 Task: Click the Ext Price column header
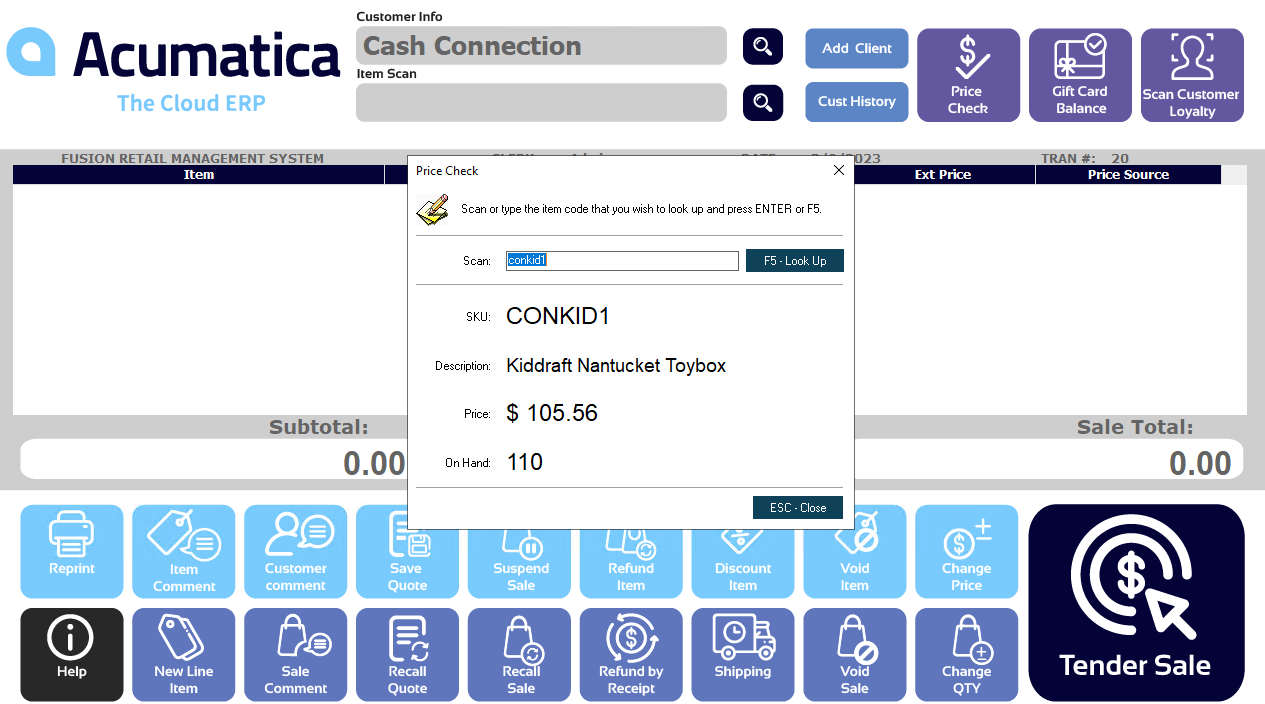pyautogui.click(x=943, y=175)
